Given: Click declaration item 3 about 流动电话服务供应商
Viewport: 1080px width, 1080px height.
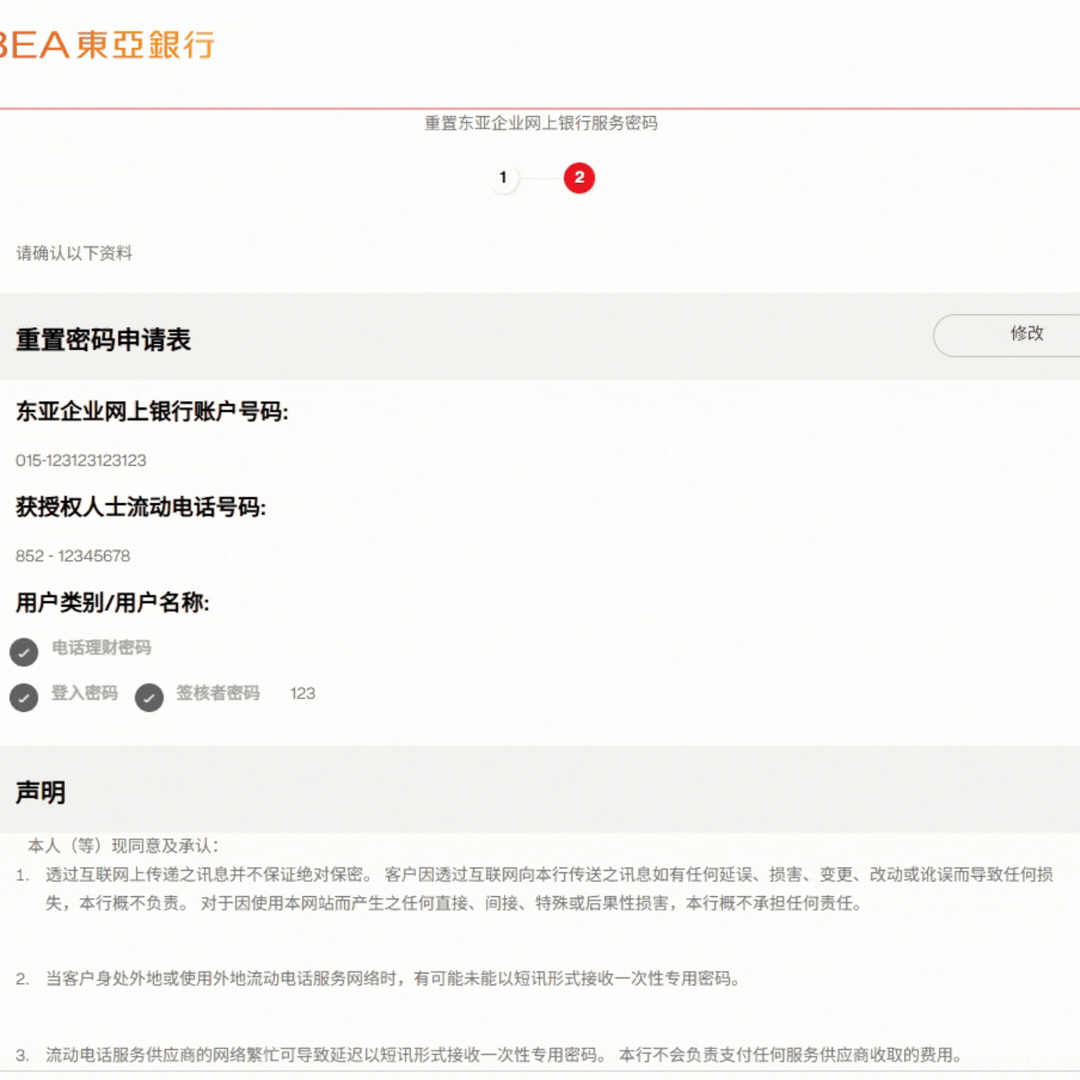Looking at the screenshot, I should tap(489, 1055).
